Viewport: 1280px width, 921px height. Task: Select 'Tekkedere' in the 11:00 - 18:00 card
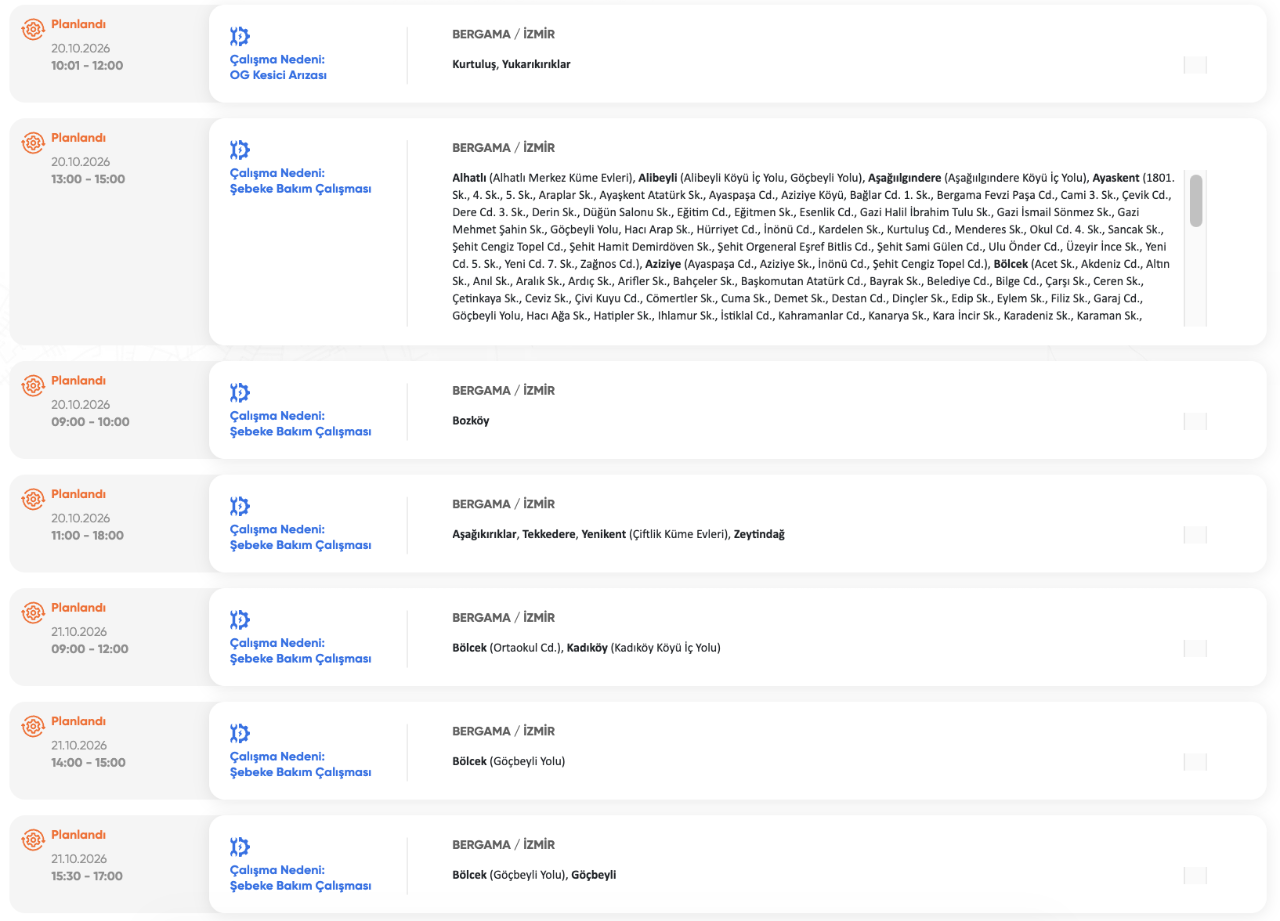(549, 534)
